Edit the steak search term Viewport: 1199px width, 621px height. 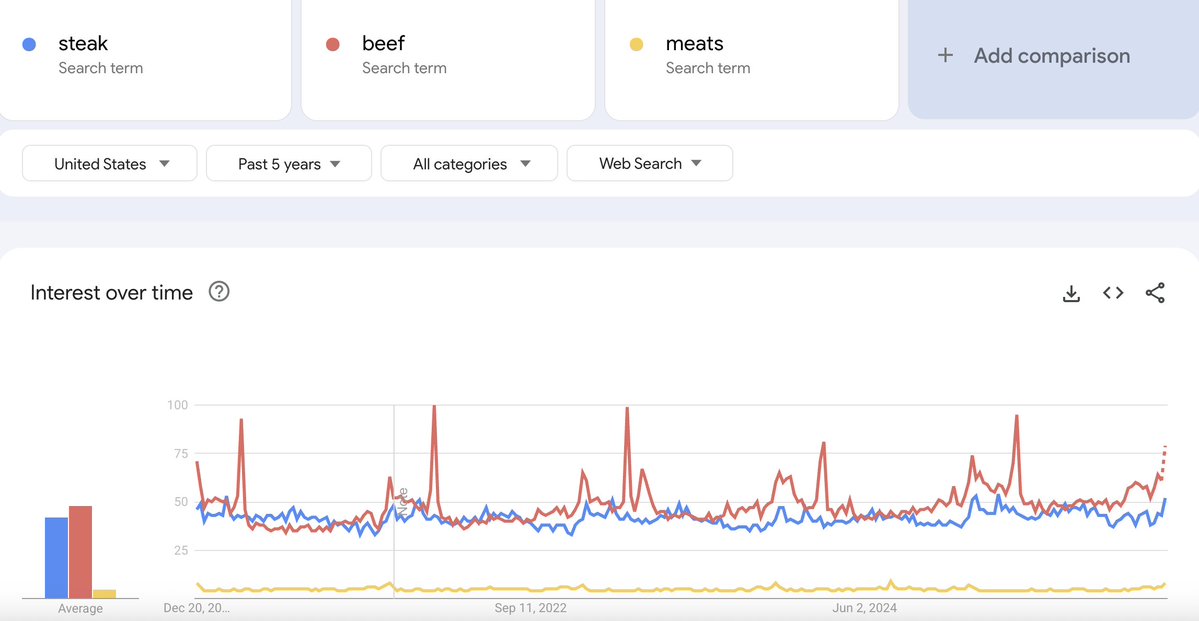click(x=84, y=44)
